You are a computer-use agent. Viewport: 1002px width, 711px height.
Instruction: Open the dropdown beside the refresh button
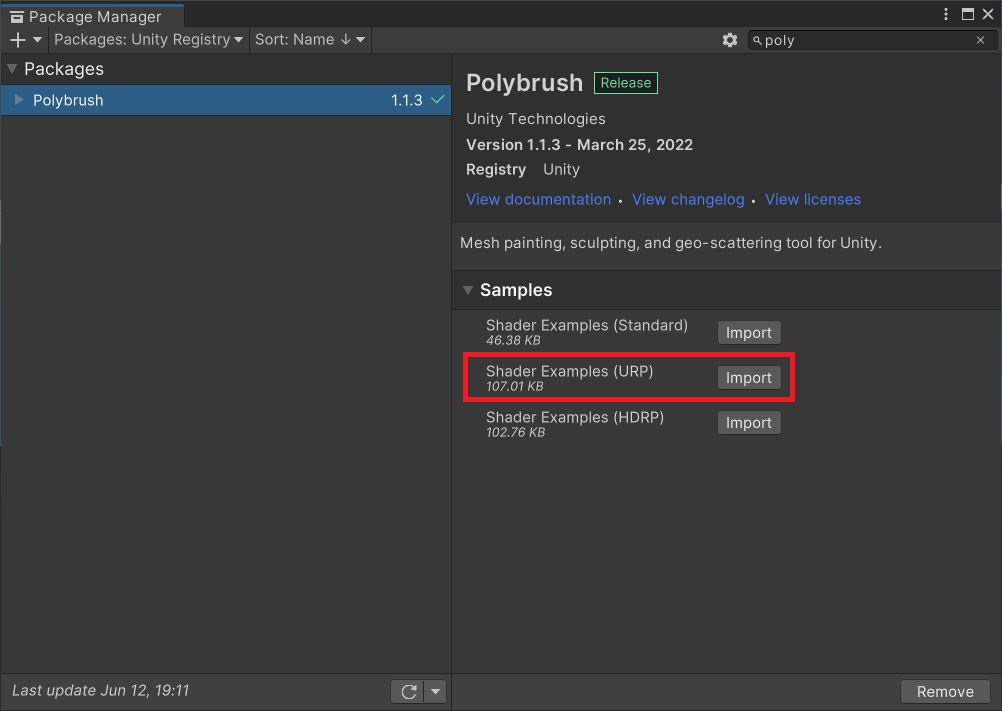(x=435, y=691)
